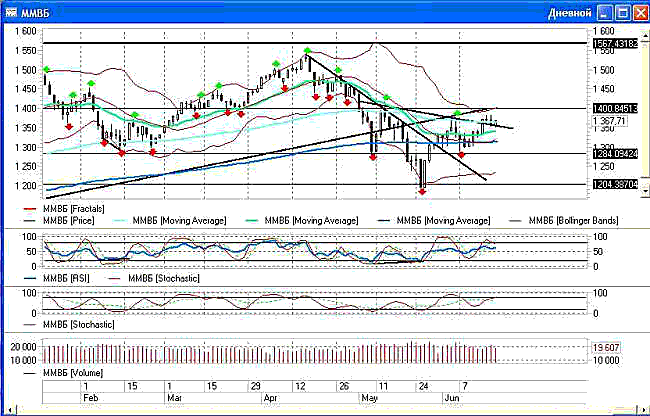Click the 24 date label on time axis

pyautogui.click(x=423, y=386)
